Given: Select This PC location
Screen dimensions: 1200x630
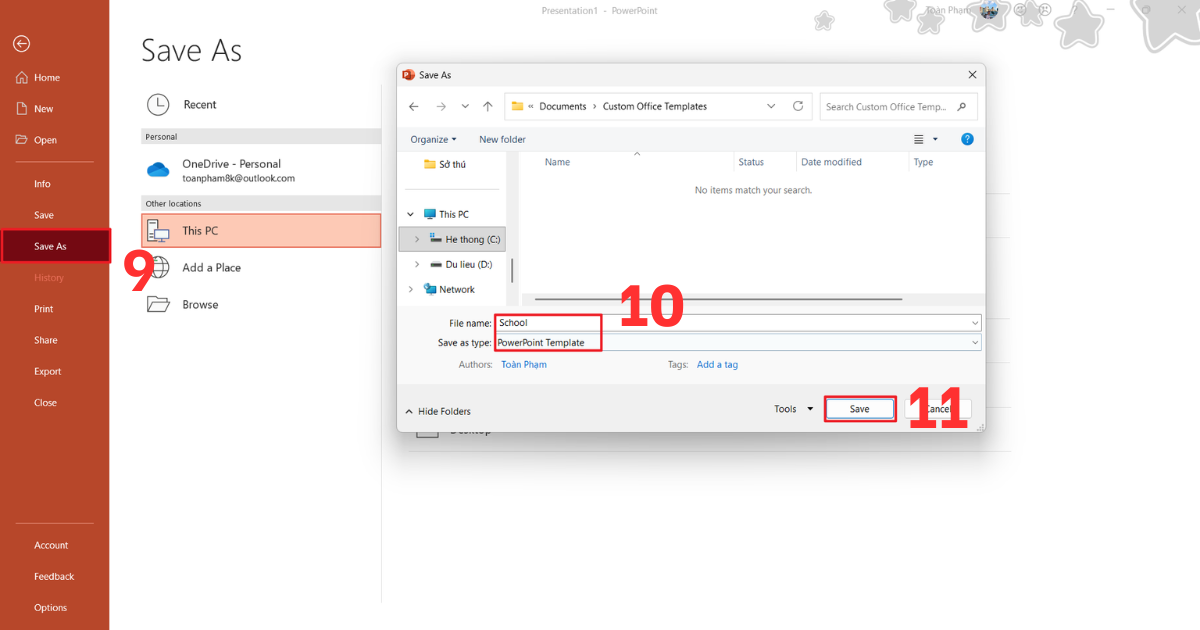Looking at the screenshot, I should [x=261, y=231].
